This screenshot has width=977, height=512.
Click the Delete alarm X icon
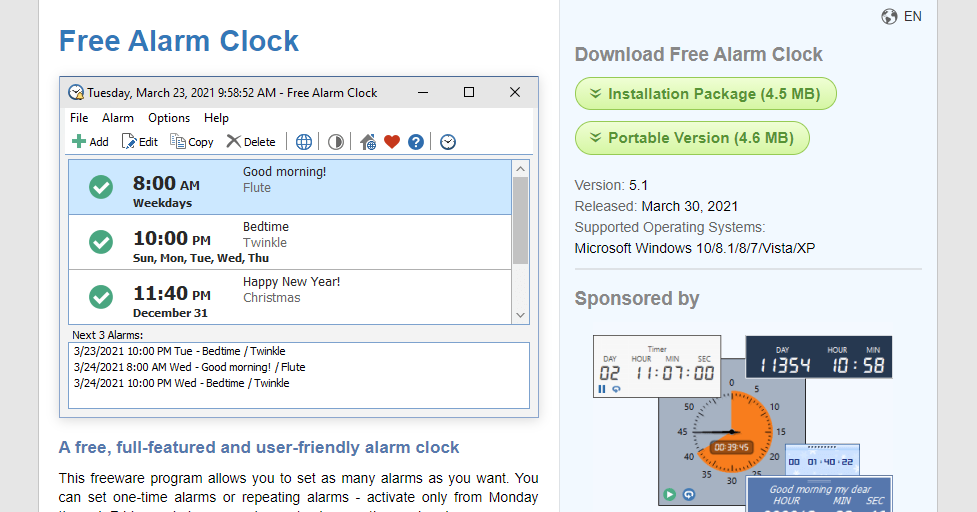point(234,142)
